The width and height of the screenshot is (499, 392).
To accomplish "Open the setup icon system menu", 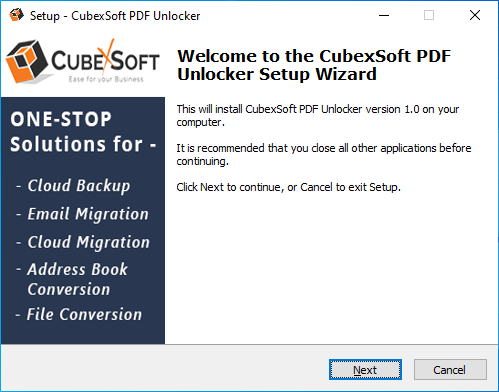I will click(16, 15).
